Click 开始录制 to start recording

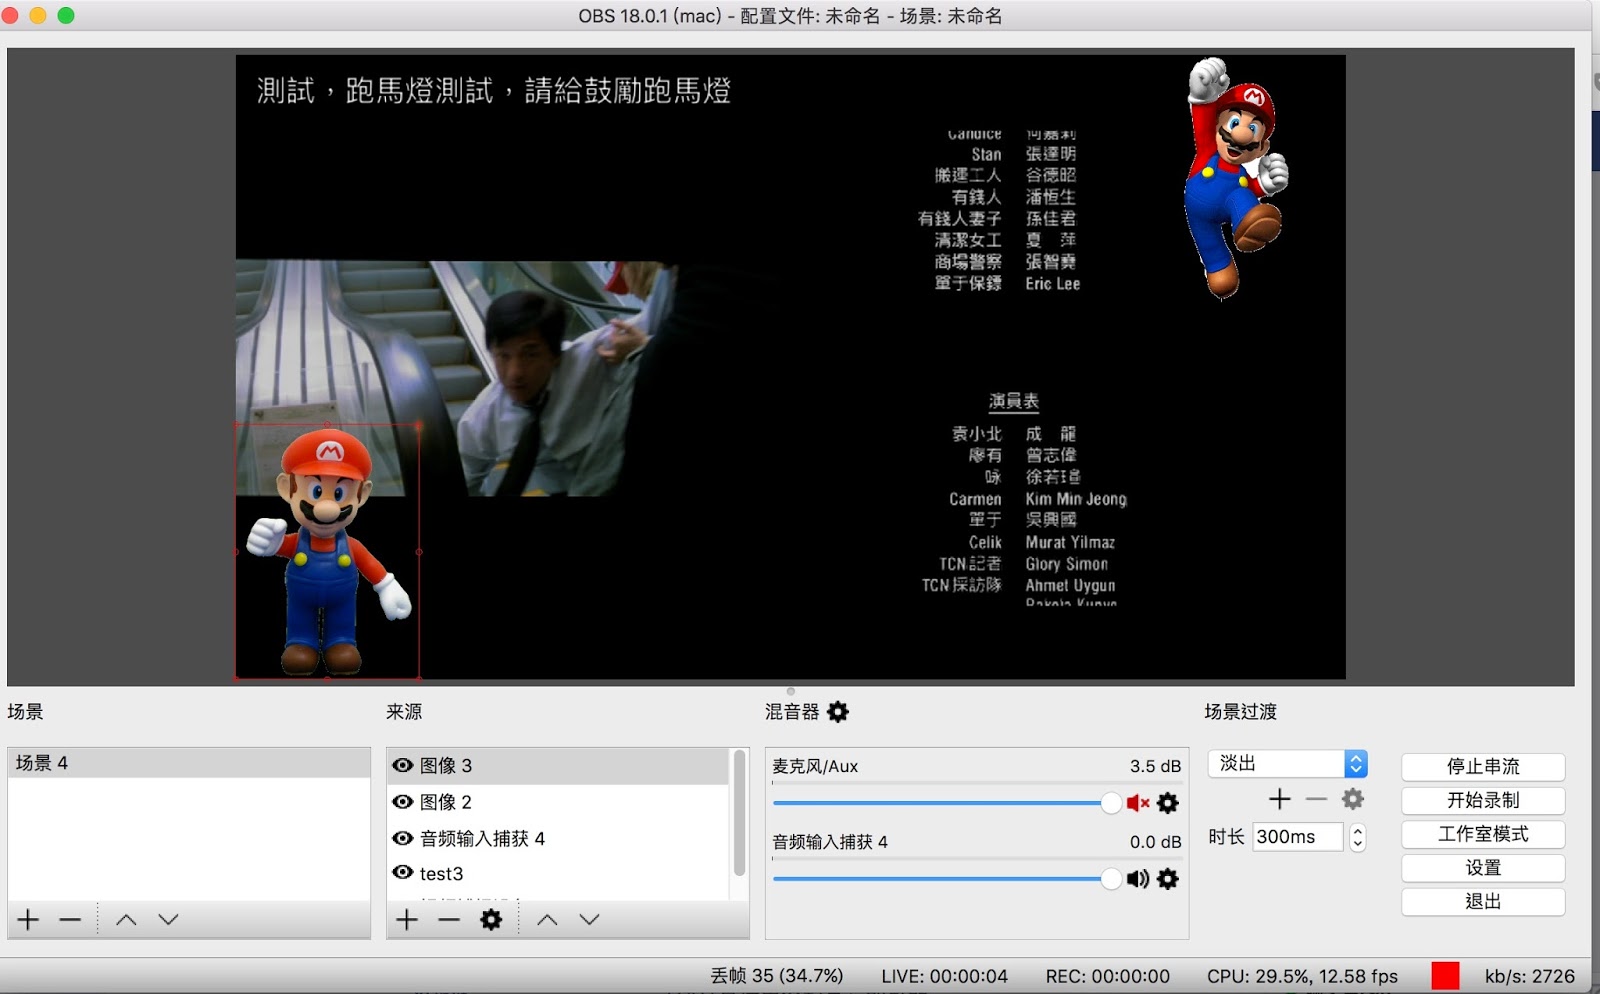(1483, 800)
